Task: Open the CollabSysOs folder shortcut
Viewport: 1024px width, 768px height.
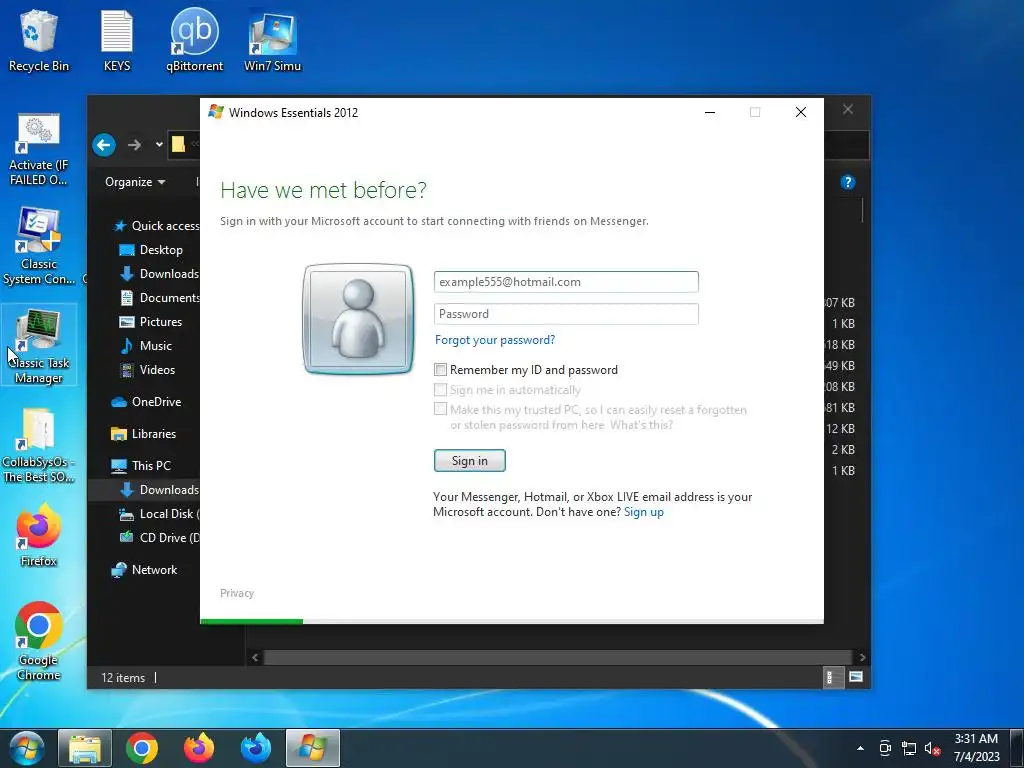Action: coord(38,445)
